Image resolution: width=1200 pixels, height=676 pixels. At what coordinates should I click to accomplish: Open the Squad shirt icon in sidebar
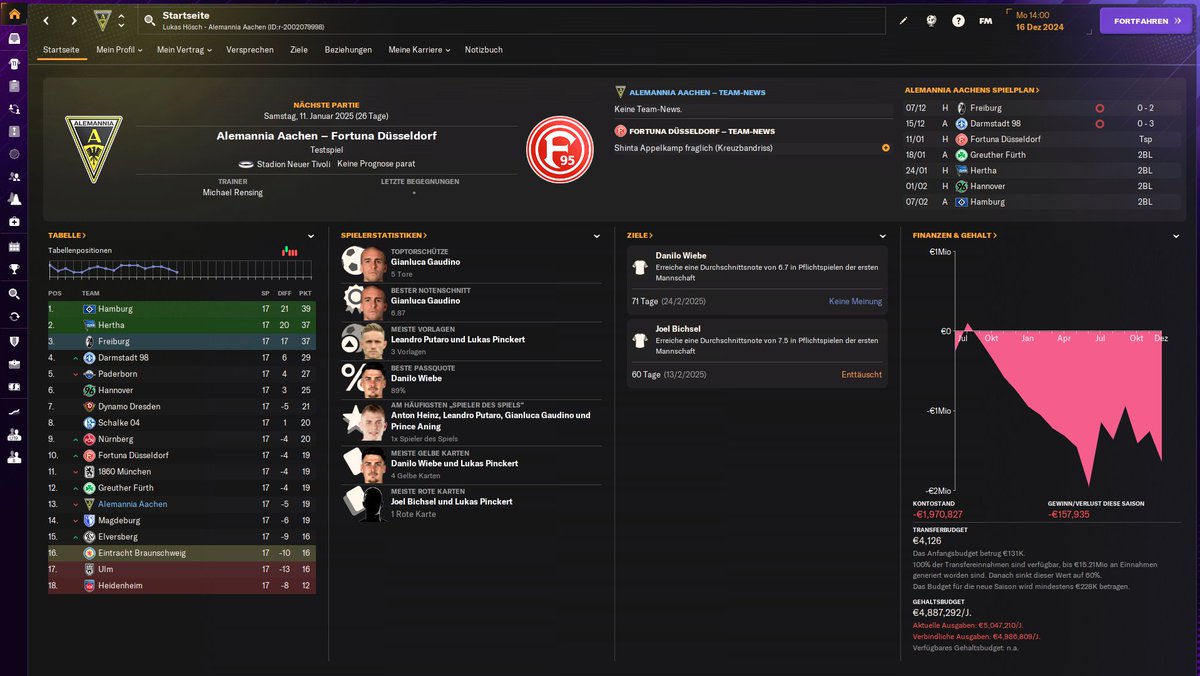[x=14, y=62]
